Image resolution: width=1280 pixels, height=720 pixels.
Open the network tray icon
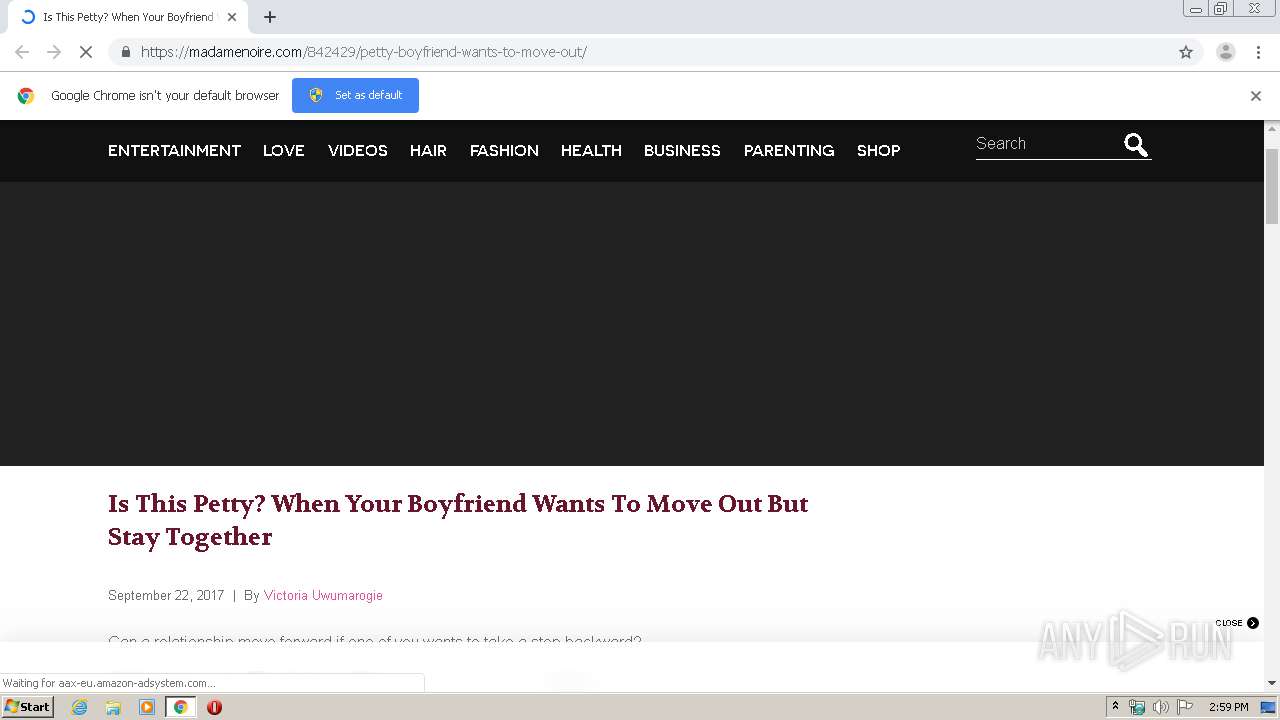click(1137, 707)
